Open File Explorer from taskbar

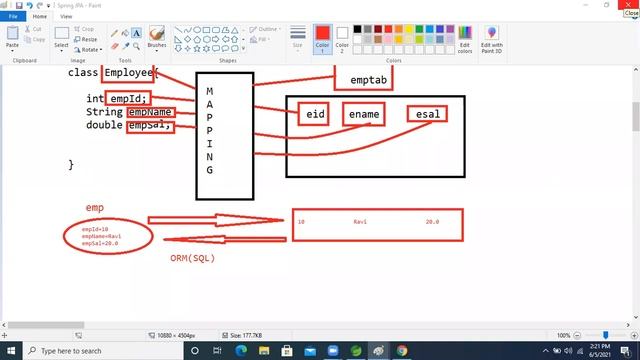click(x=264, y=351)
